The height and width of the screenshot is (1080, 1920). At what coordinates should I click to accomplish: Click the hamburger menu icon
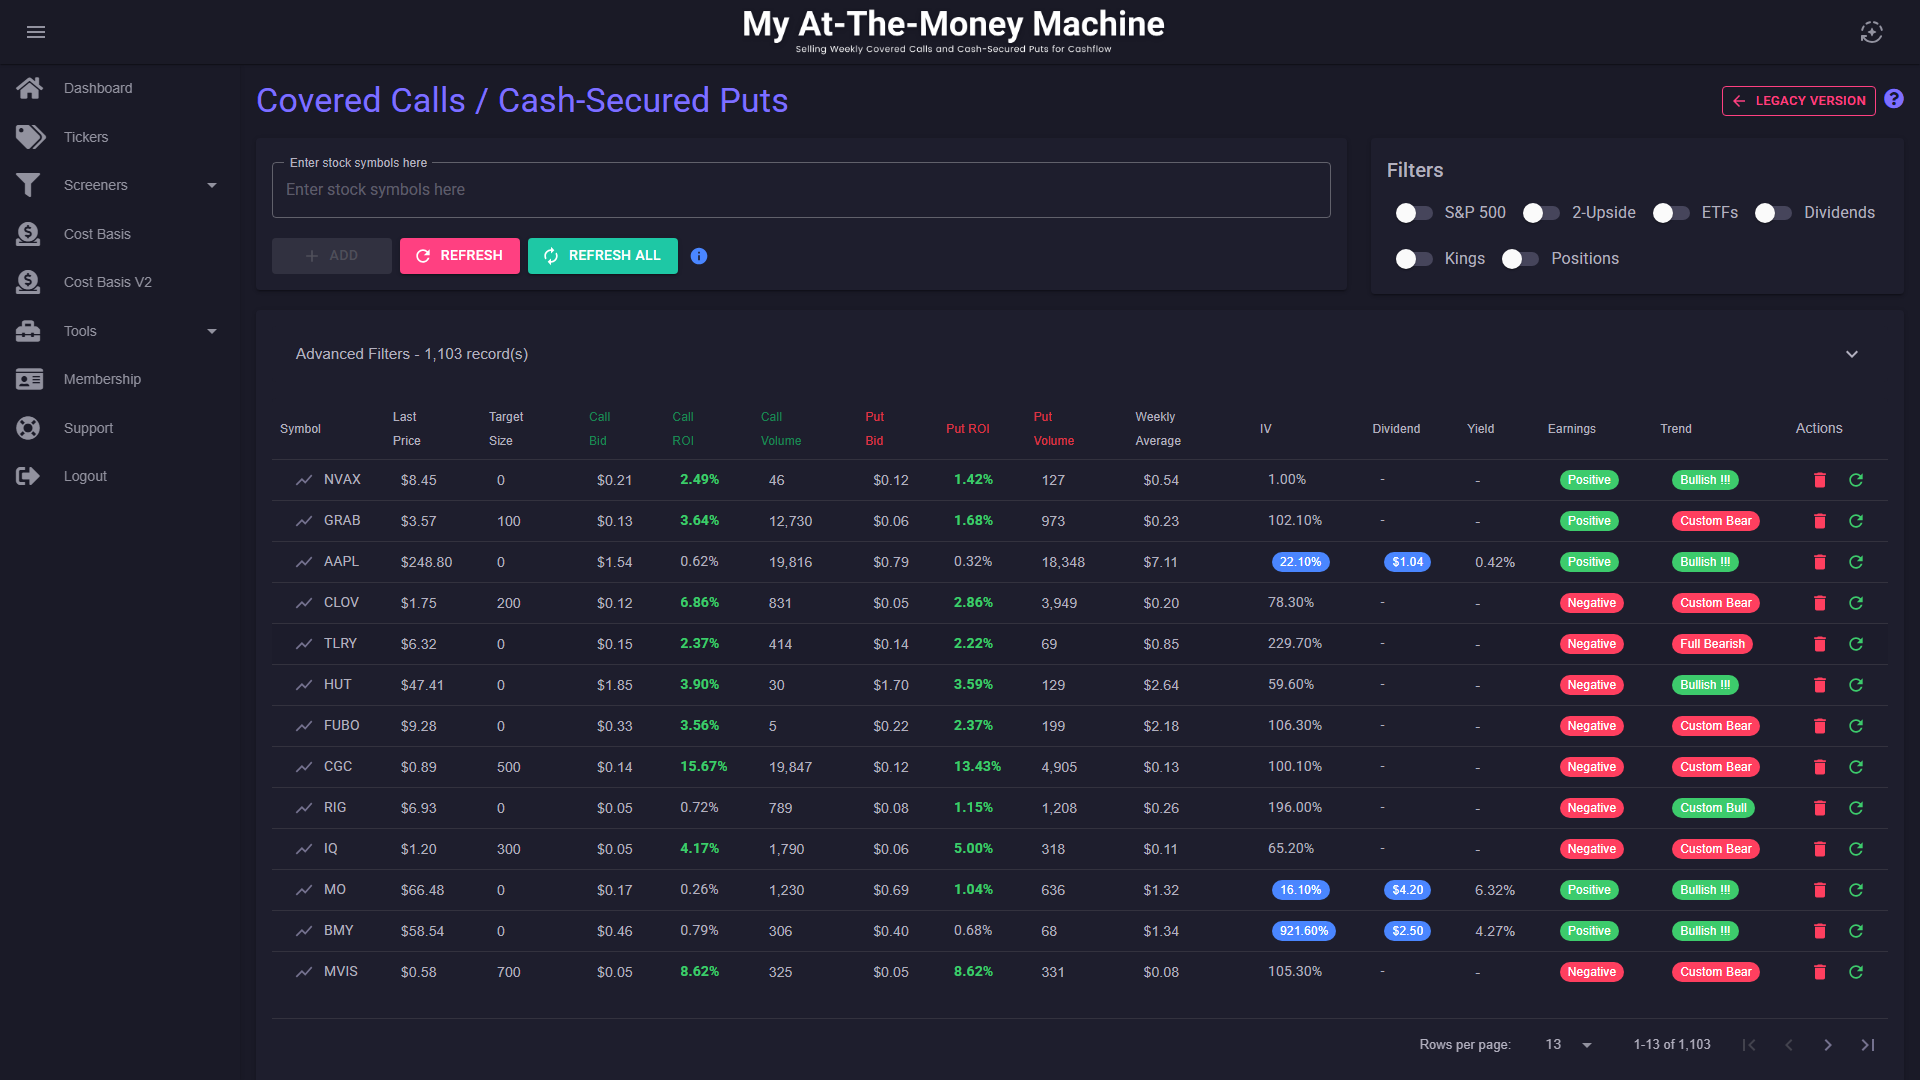tap(36, 32)
